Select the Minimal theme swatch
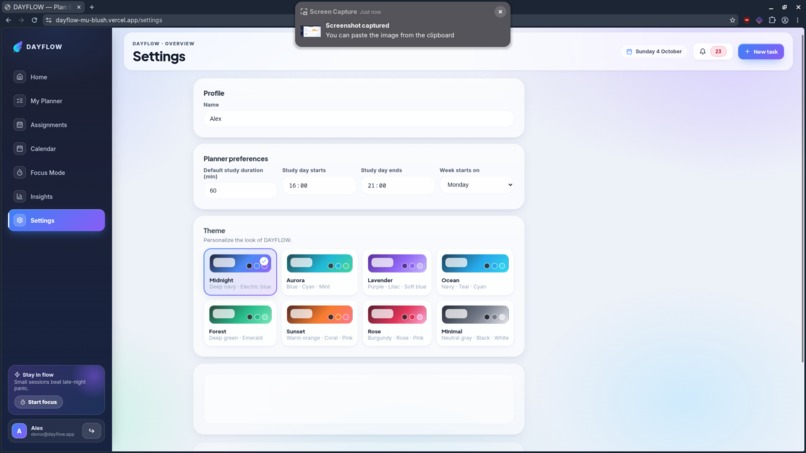806x453 pixels. click(x=475, y=323)
